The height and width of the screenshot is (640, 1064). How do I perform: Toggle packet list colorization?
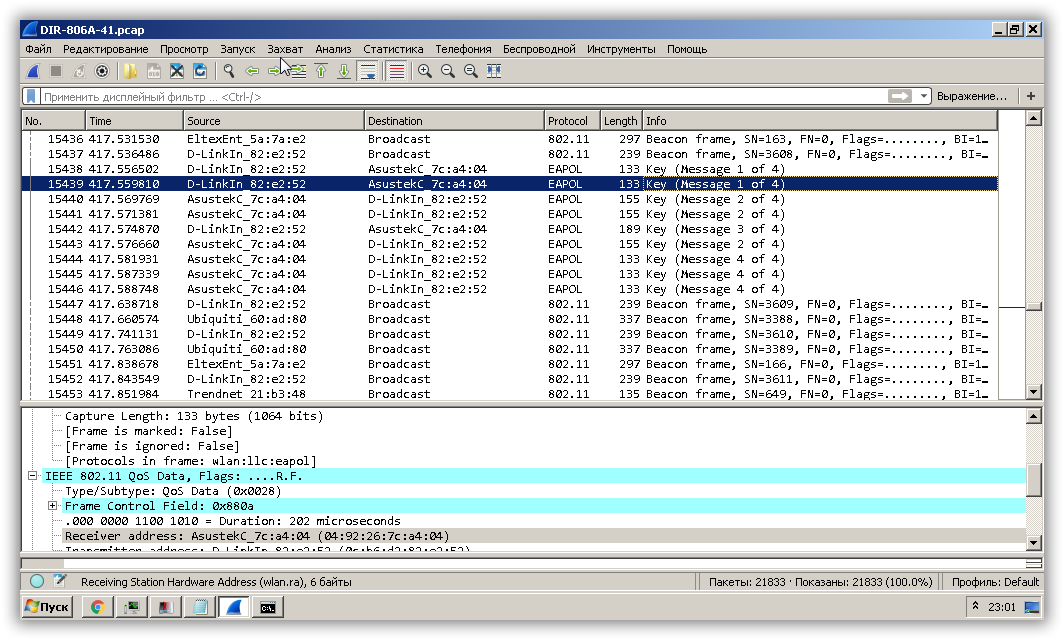397,71
